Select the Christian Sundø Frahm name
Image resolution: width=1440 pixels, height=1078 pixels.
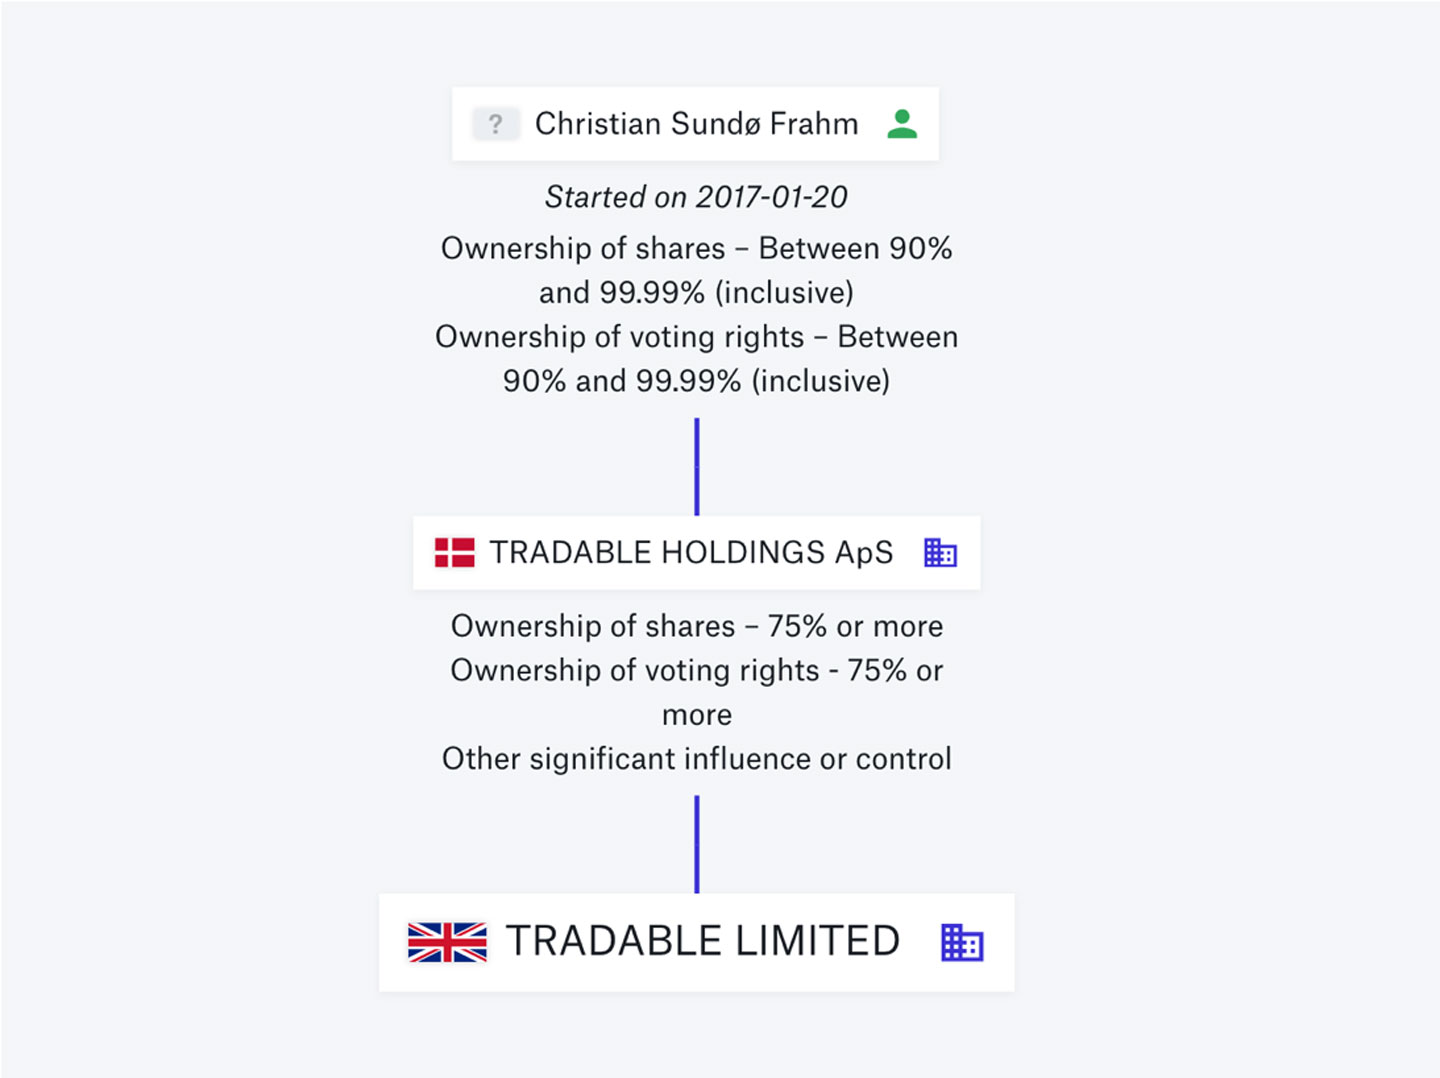[696, 124]
